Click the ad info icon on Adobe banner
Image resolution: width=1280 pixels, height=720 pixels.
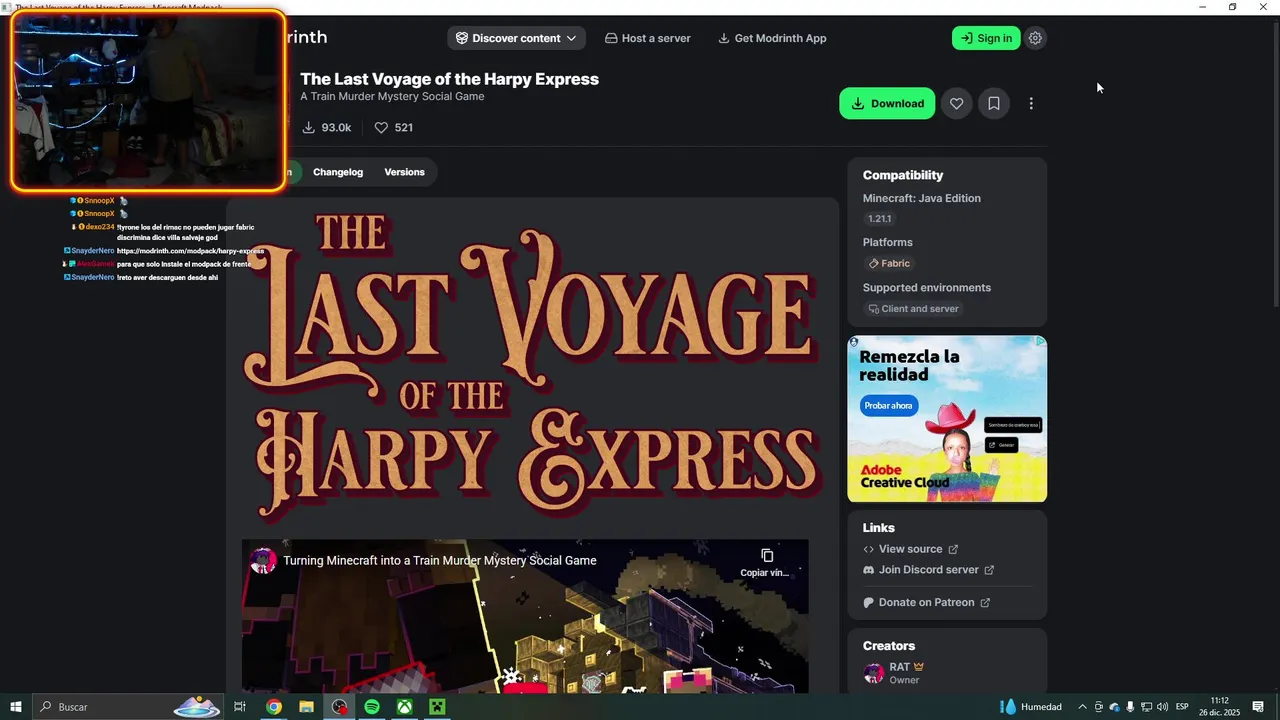1040,341
